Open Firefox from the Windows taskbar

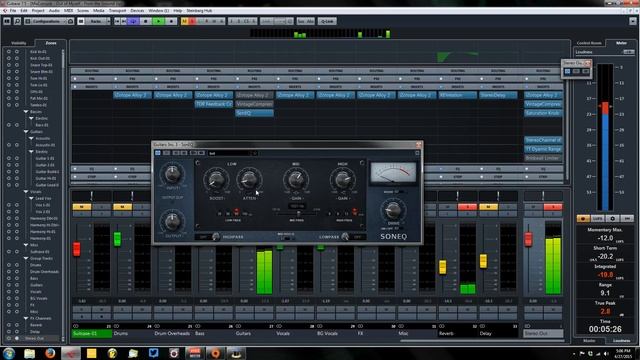coord(50,353)
